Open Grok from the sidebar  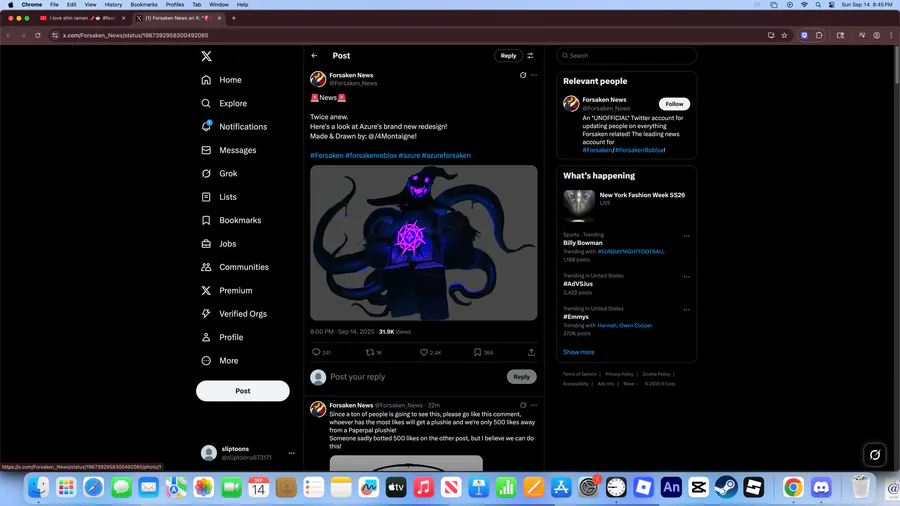click(219, 173)
